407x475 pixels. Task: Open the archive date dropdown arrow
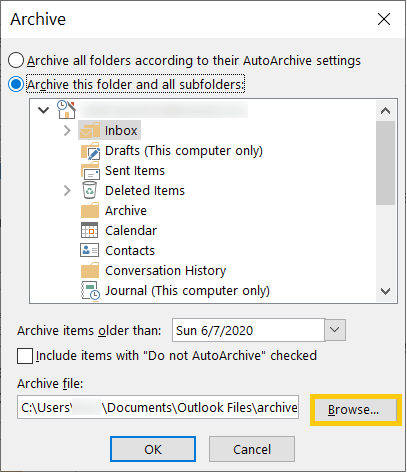[x=335, y=330]
